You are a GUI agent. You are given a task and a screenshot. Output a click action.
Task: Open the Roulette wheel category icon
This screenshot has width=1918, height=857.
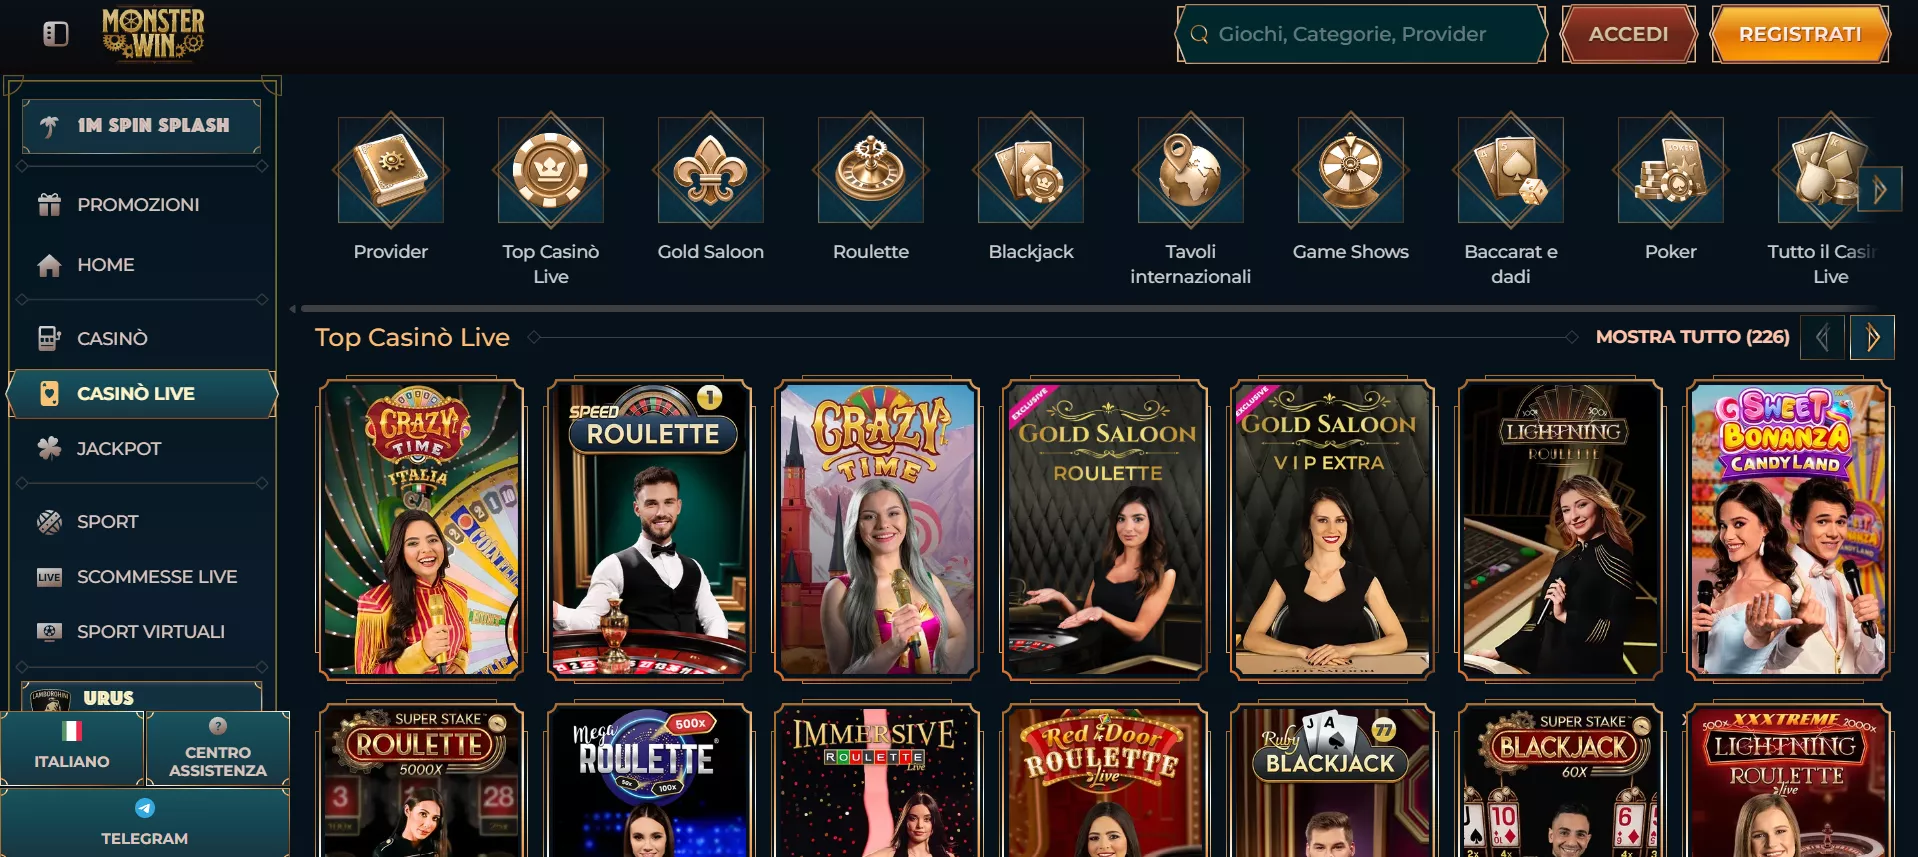[870, 170]
